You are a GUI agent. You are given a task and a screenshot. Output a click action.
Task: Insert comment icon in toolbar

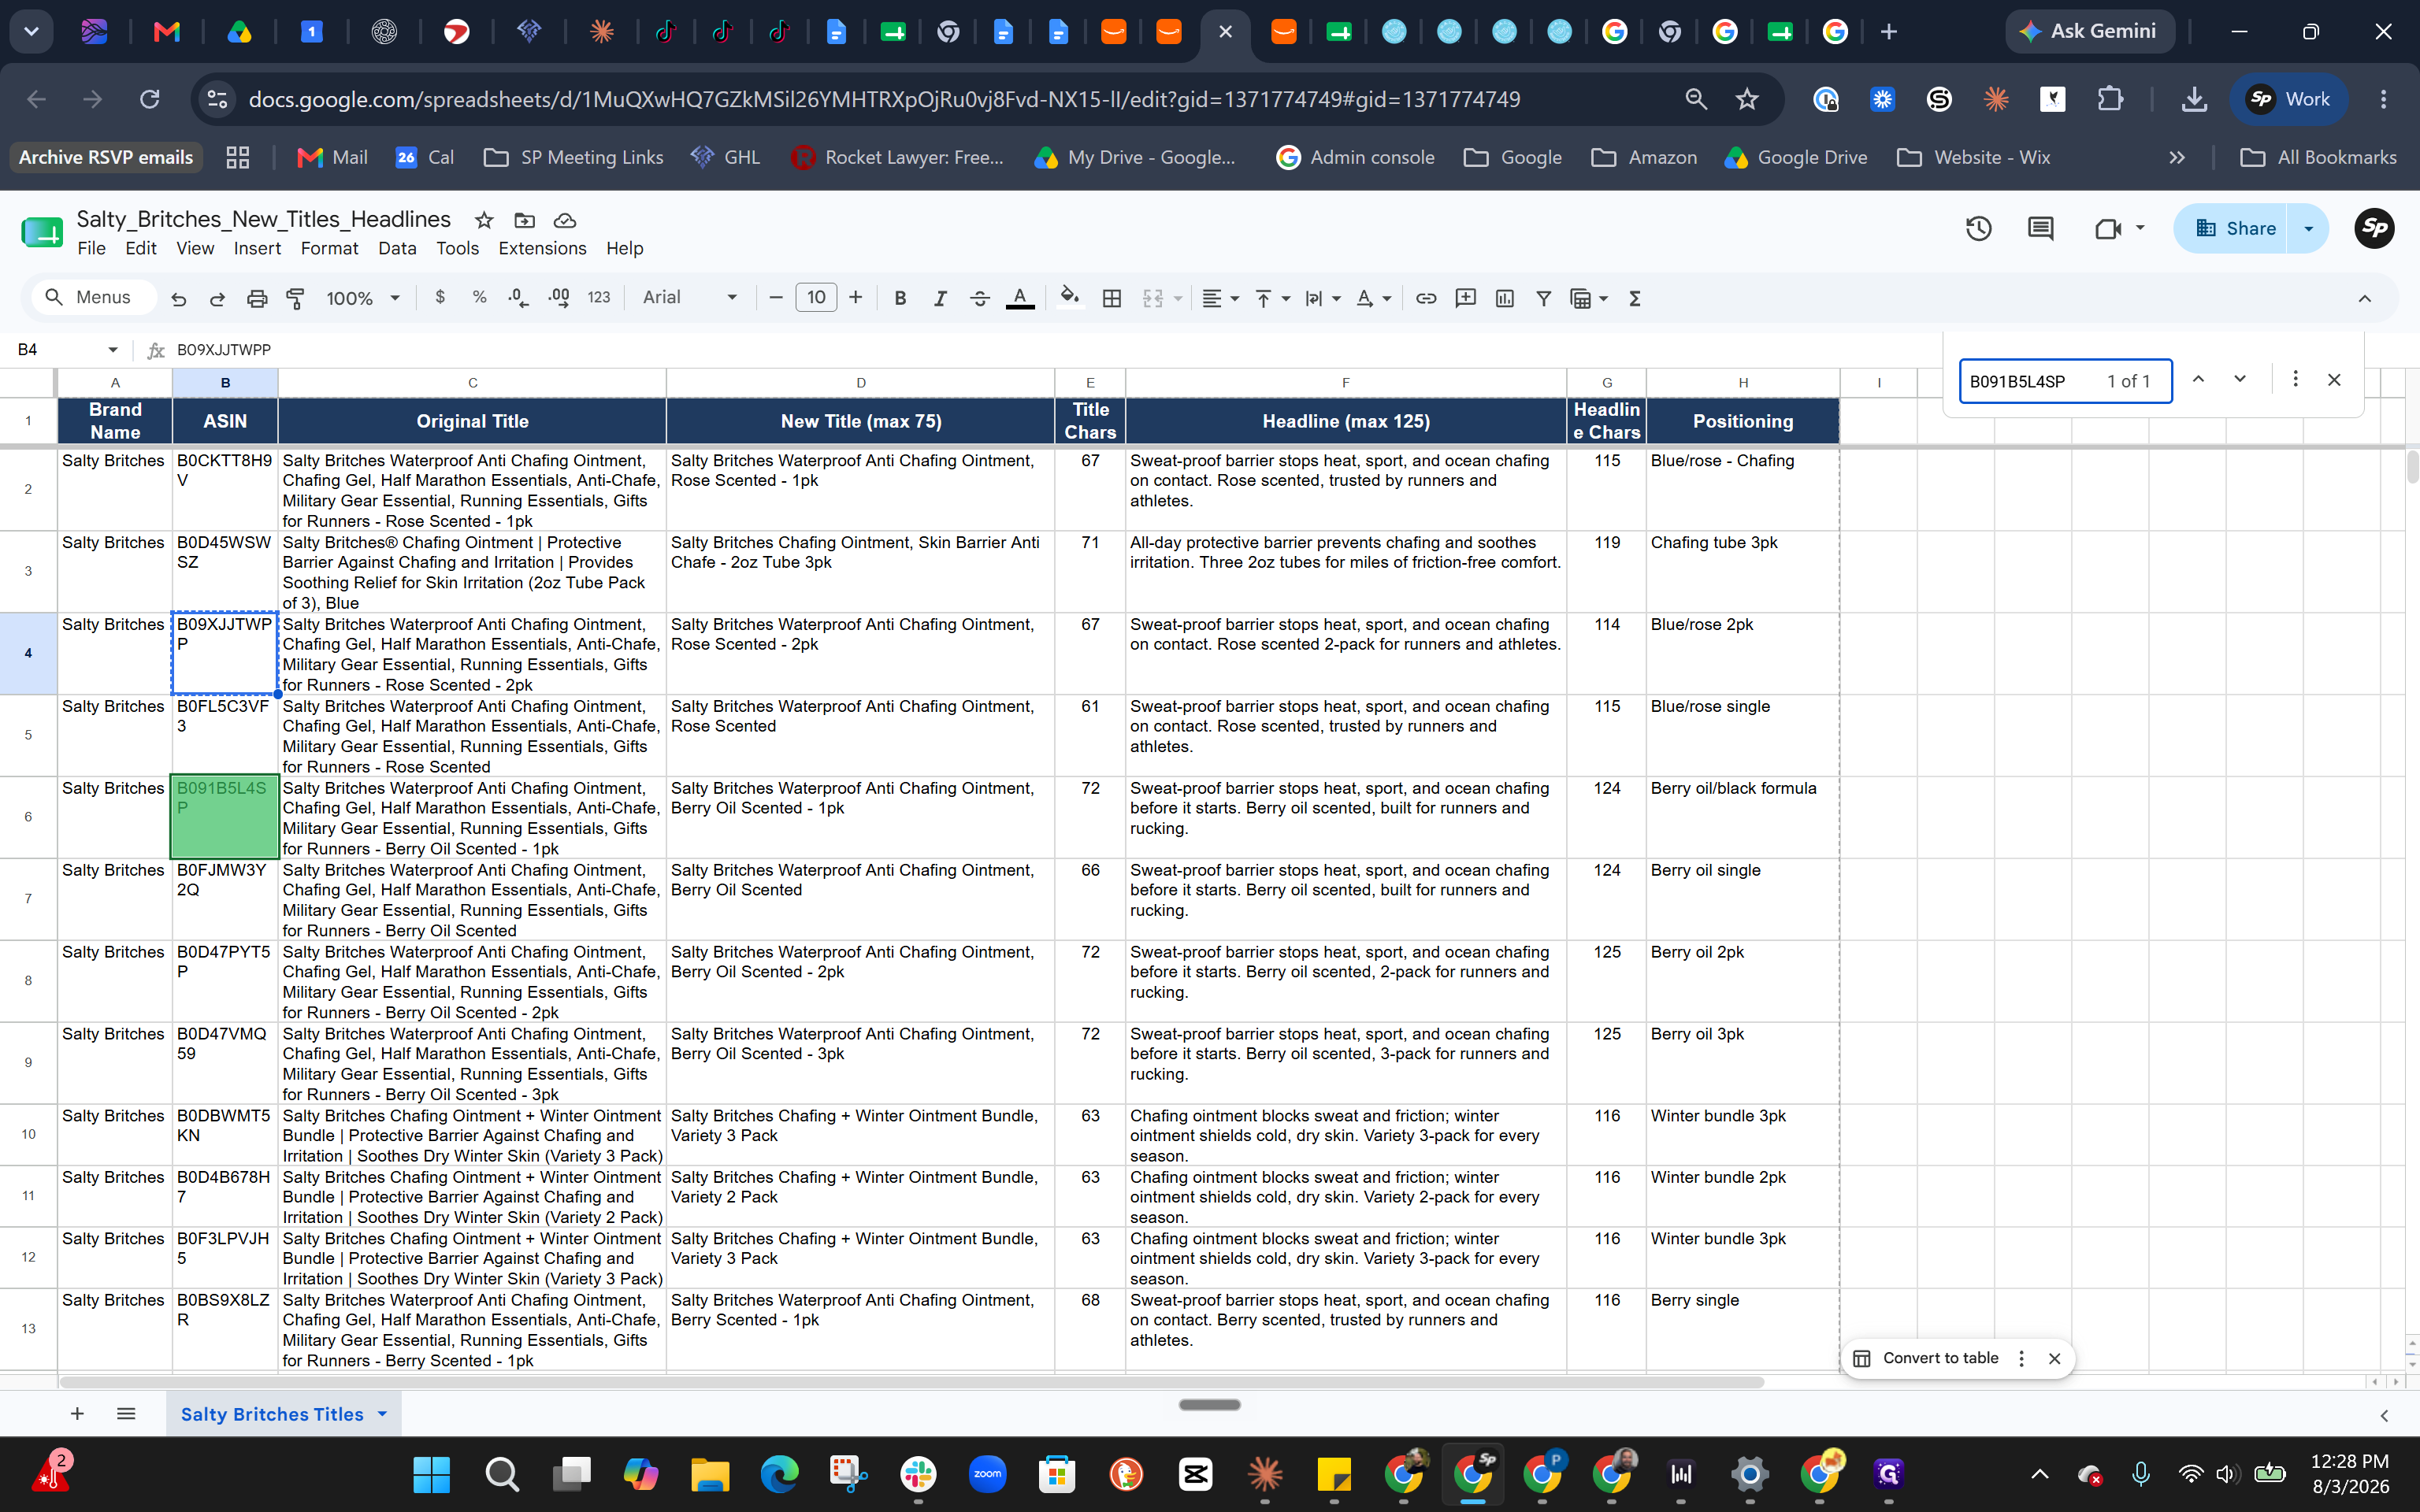(x=1466, y=298)
